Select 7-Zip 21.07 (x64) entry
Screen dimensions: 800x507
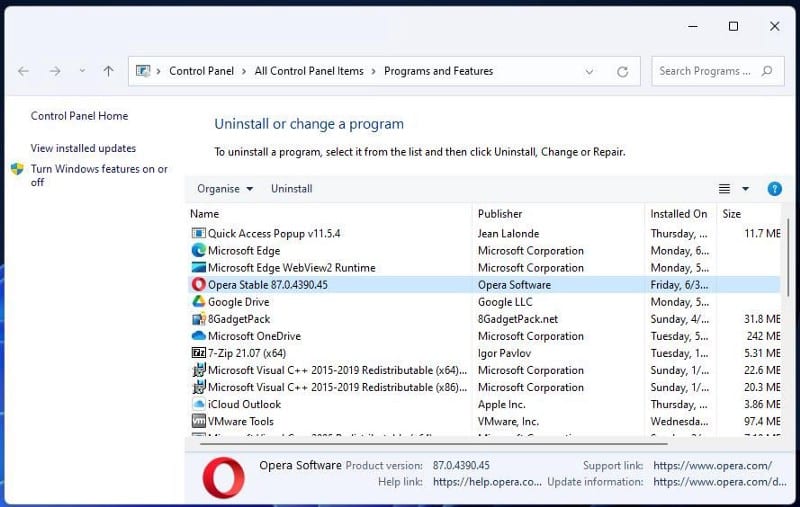tap(247, 353)
